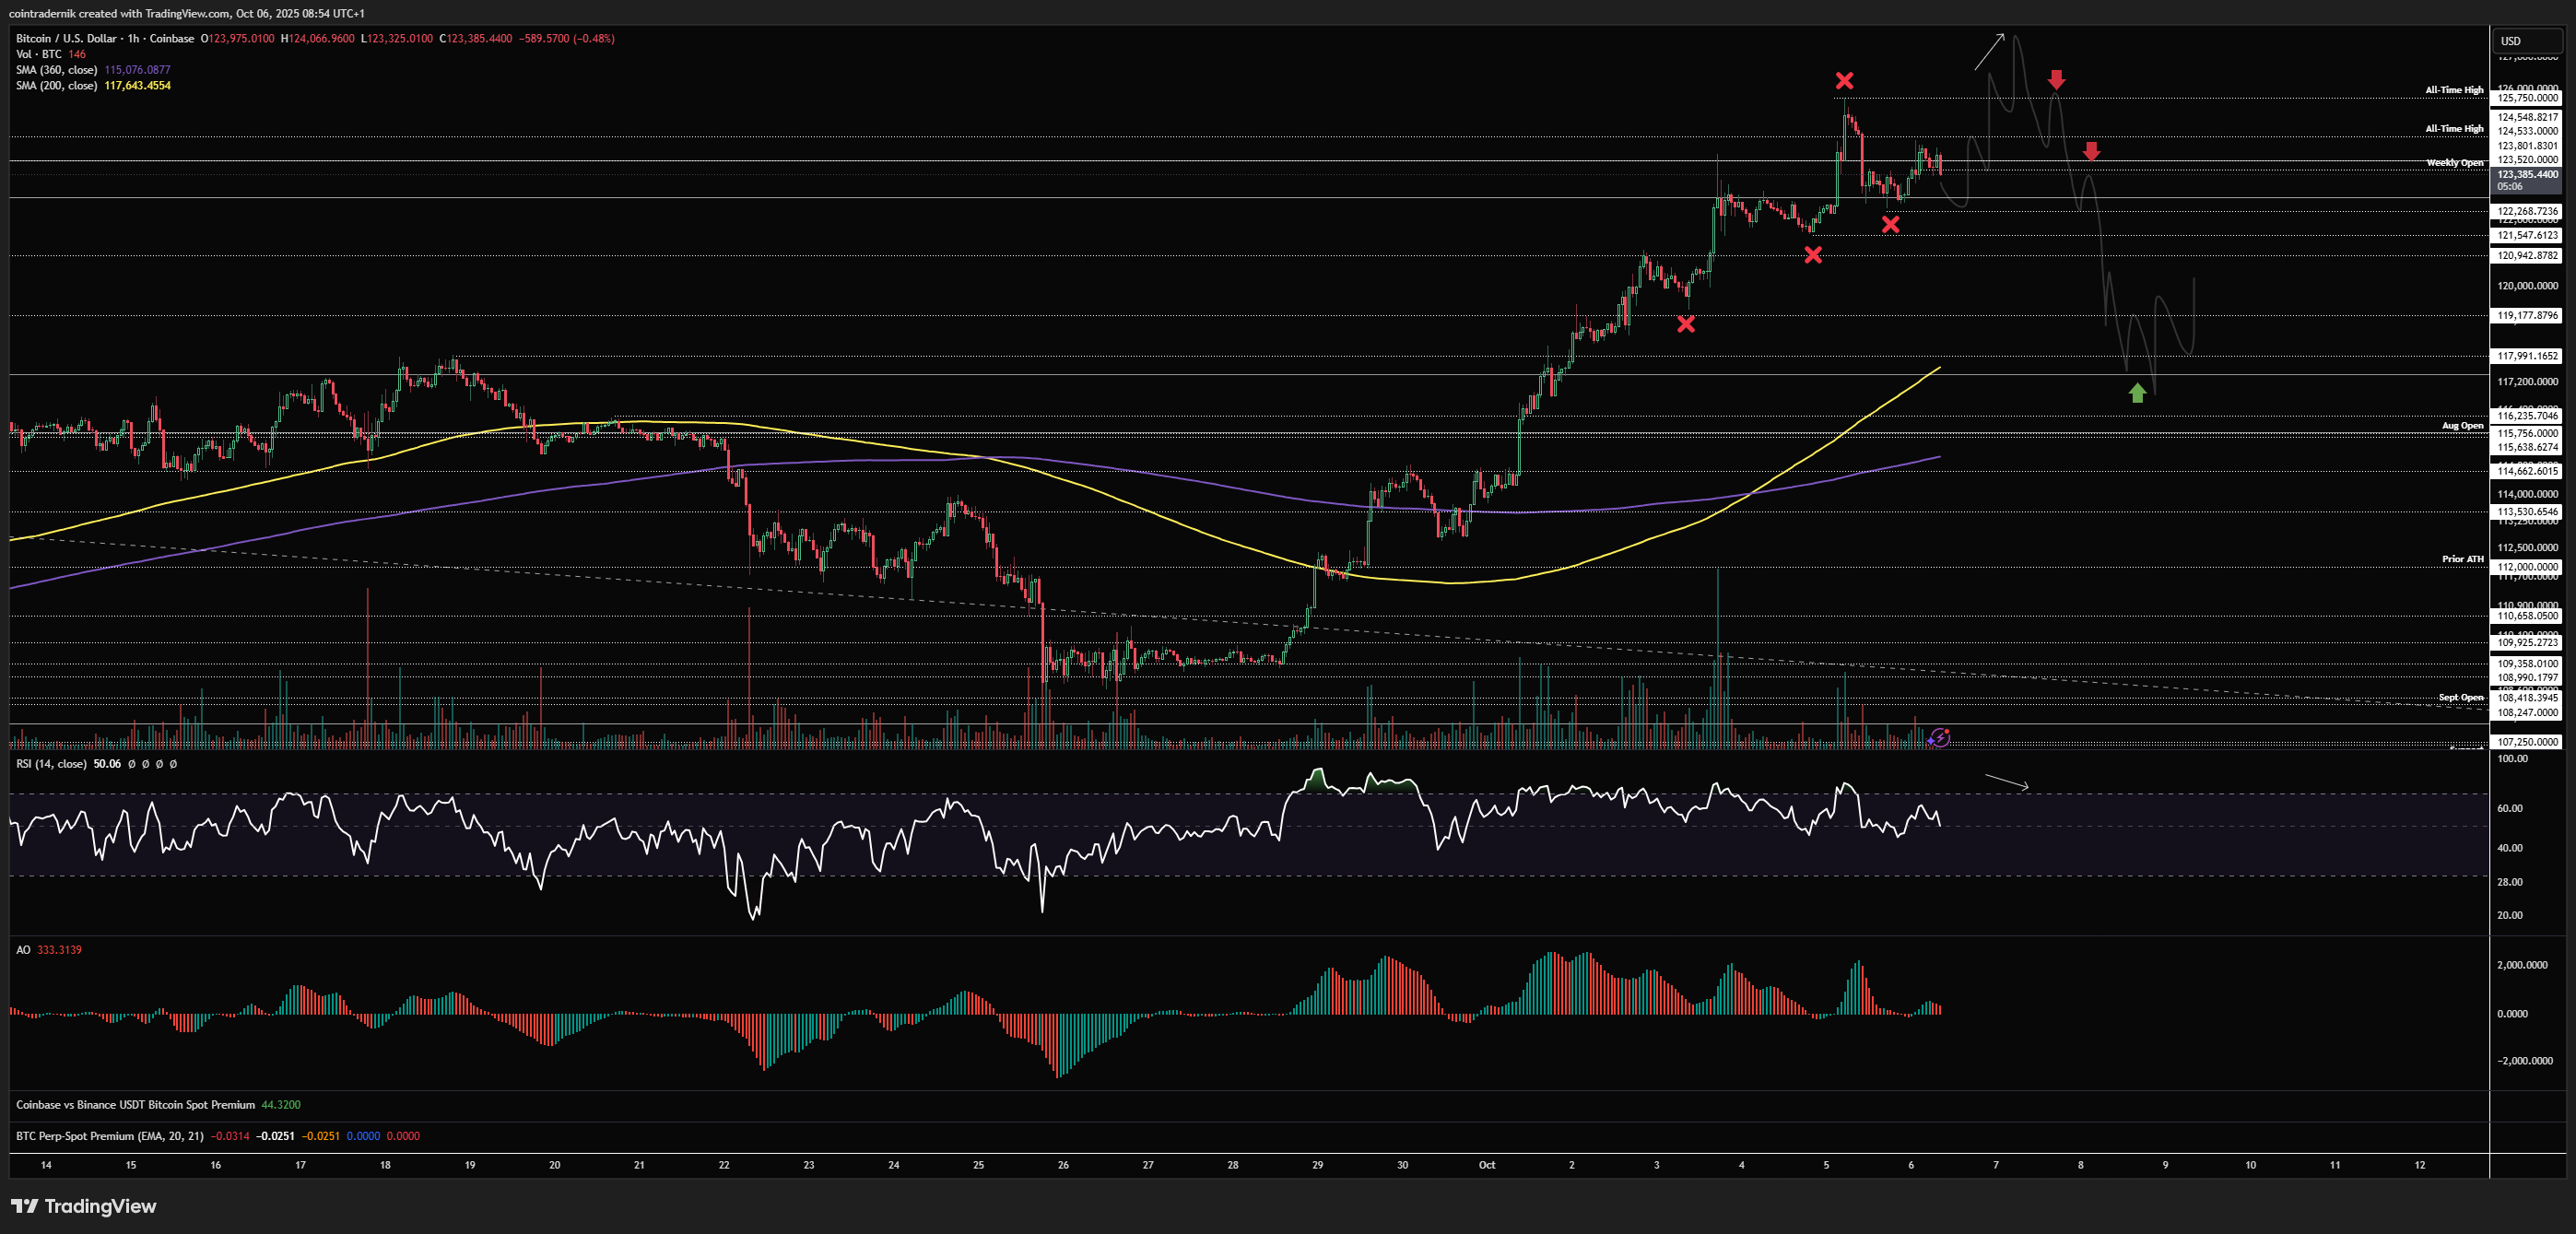Click the white diagonal arrow near chart top
Image resolution: width=2576 pixels, height=1234 pixels.
(1990, 52)
